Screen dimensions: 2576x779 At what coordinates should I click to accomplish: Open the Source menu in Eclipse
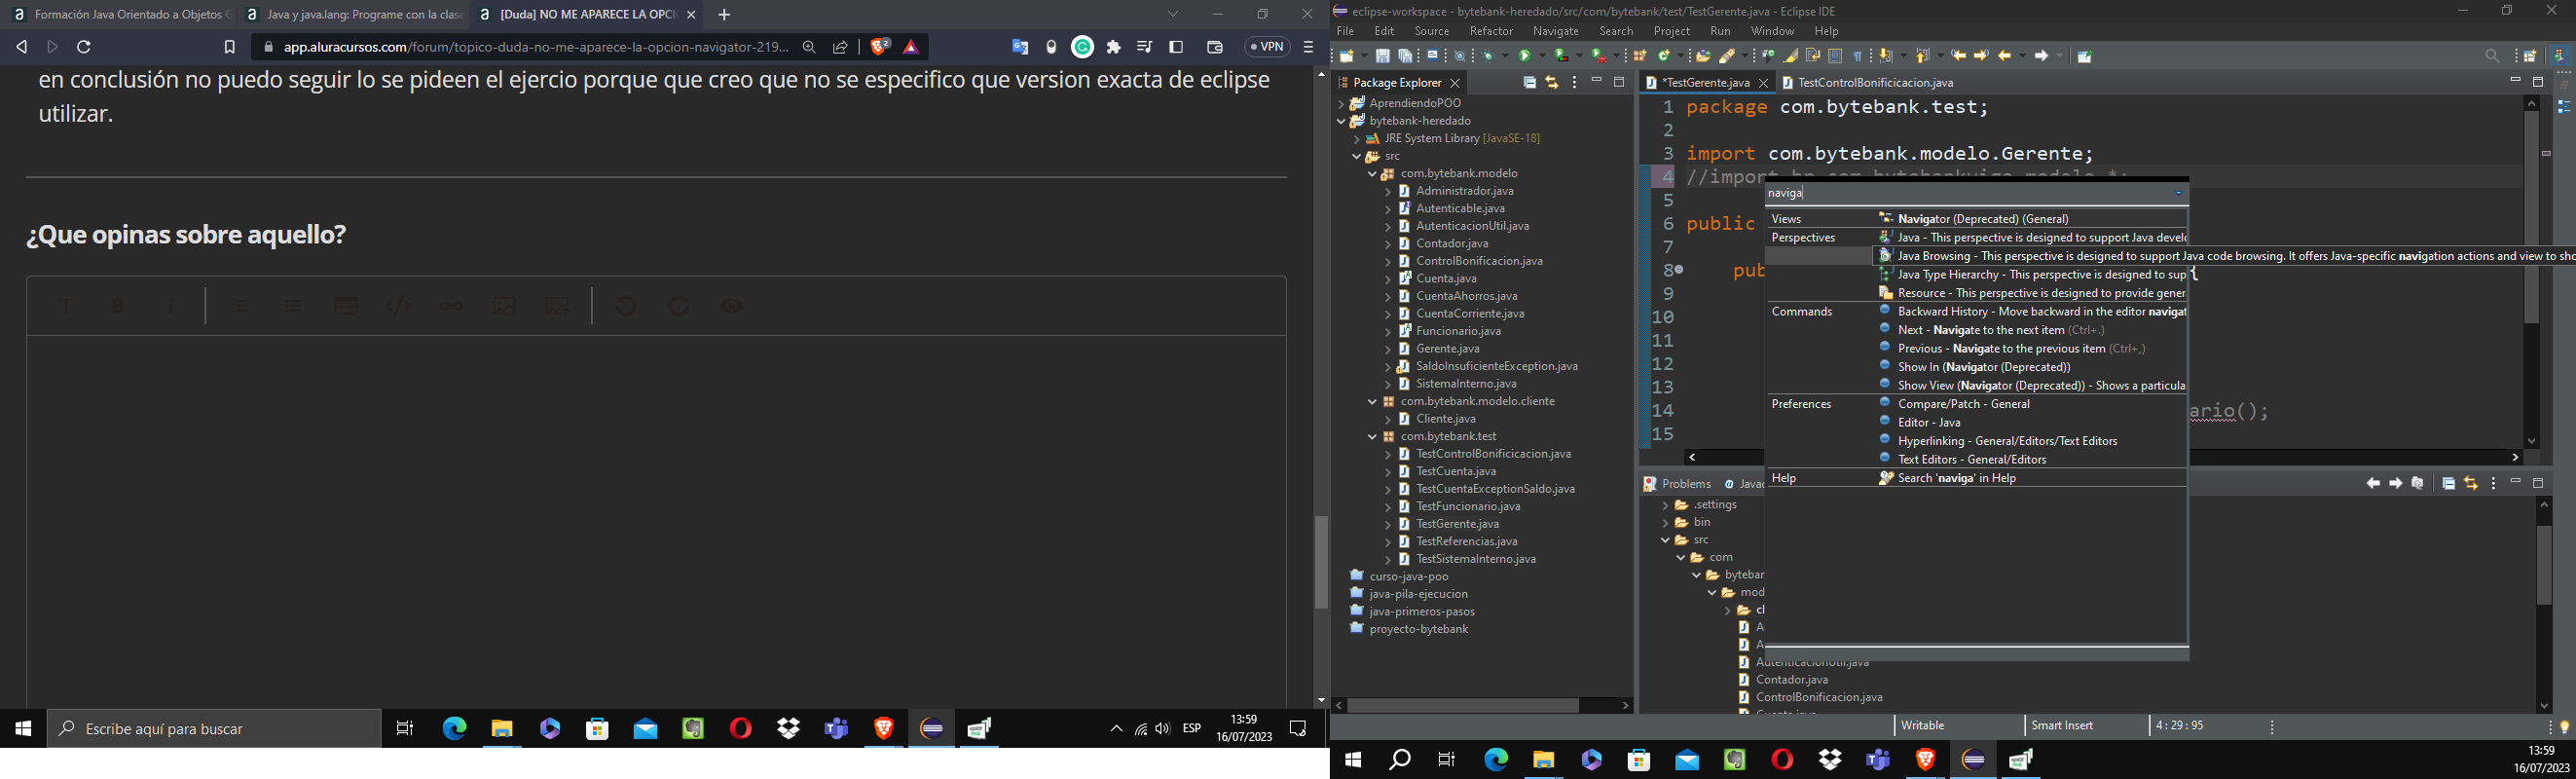click(x=1432, y=31)
